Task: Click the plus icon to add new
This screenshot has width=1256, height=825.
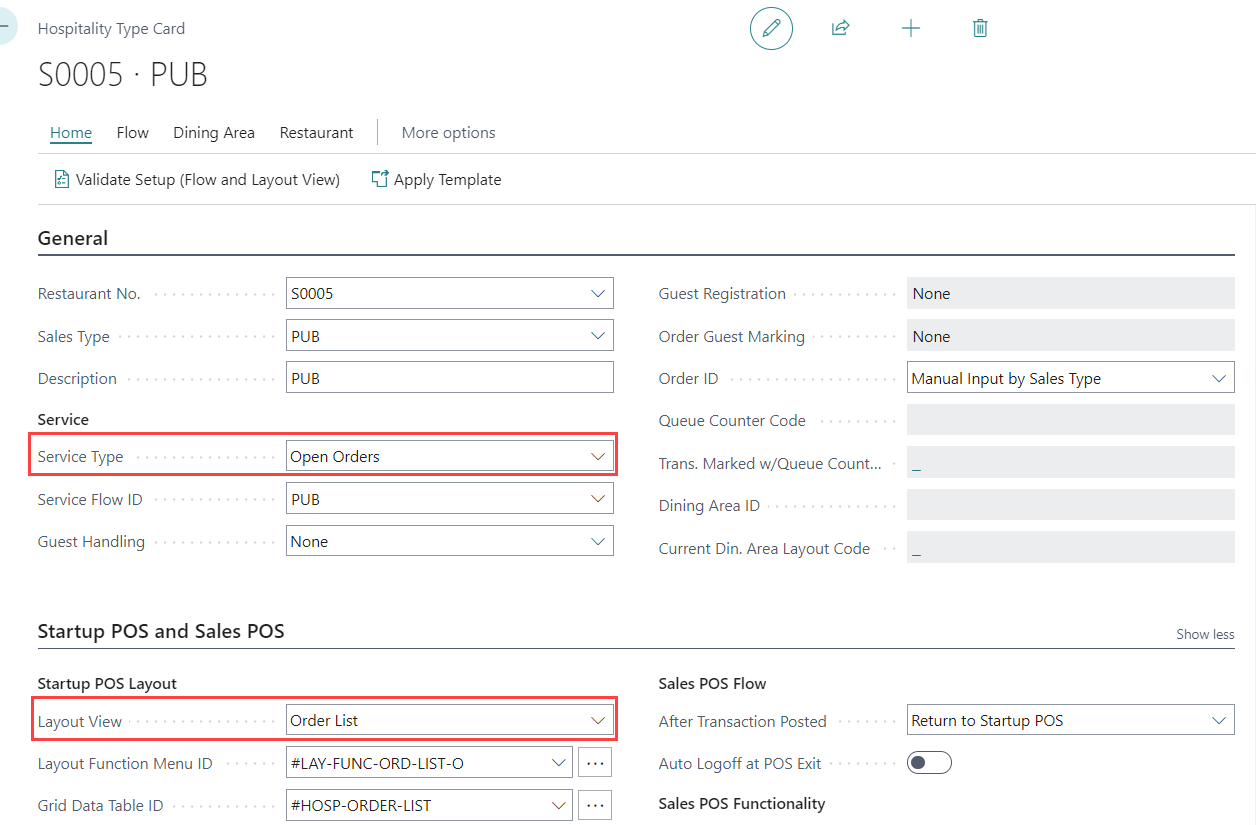Action: pos(910,28)
